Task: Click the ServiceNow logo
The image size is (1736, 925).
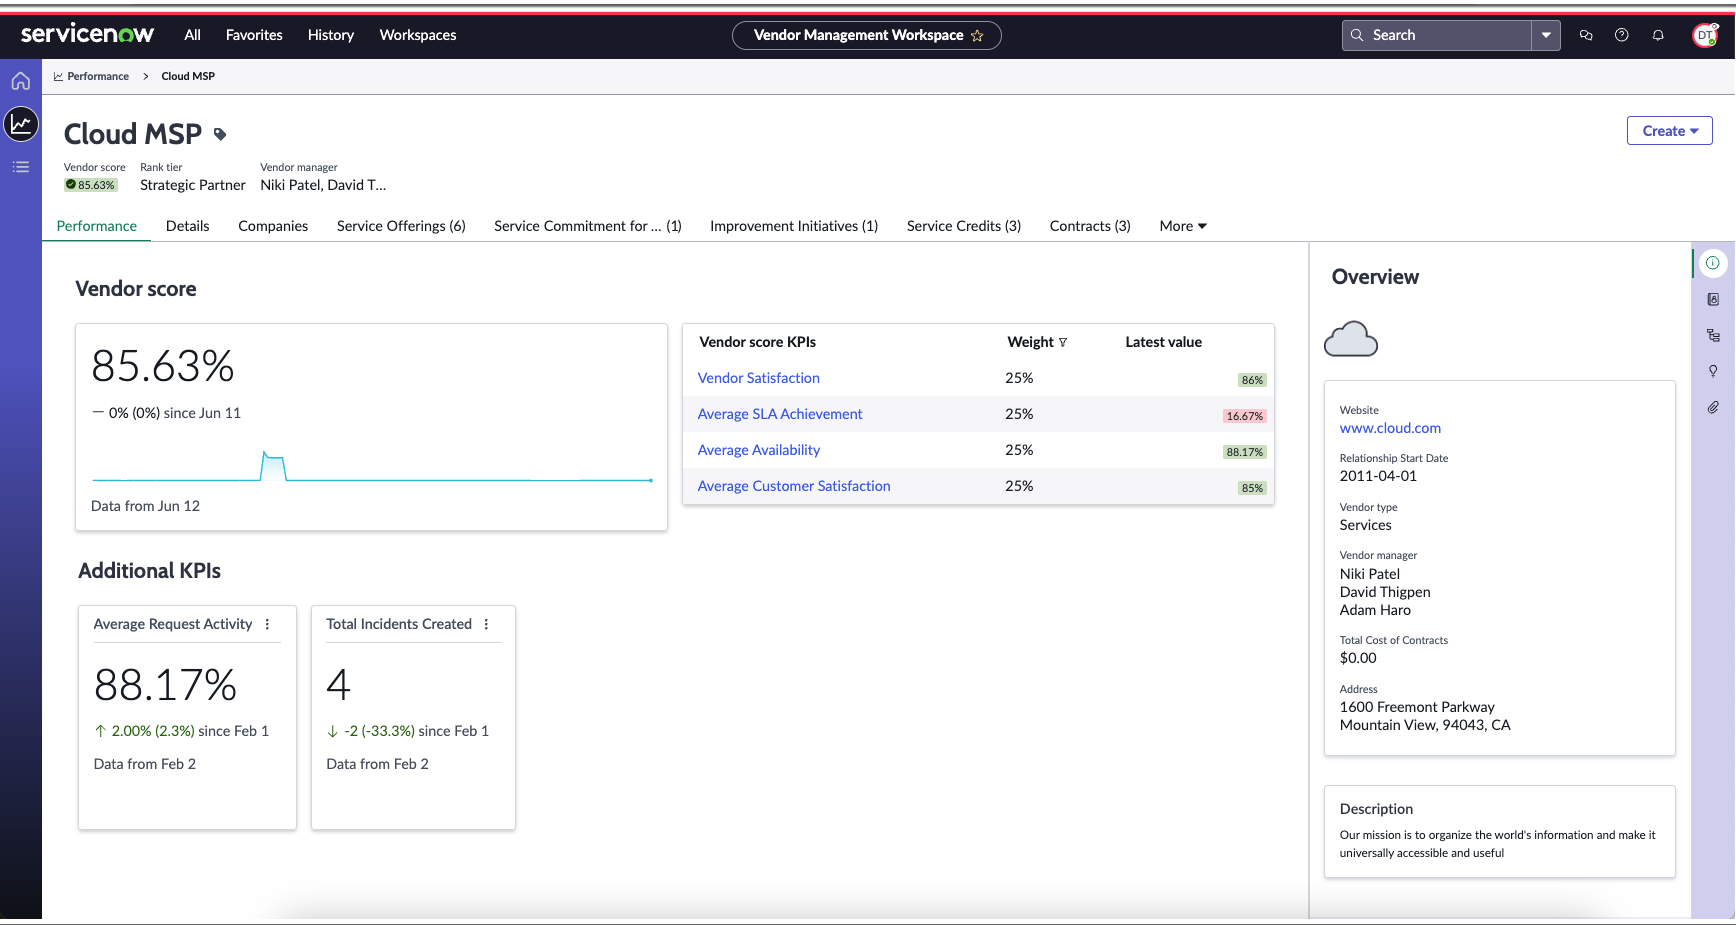Action: (x=87, y=34)
